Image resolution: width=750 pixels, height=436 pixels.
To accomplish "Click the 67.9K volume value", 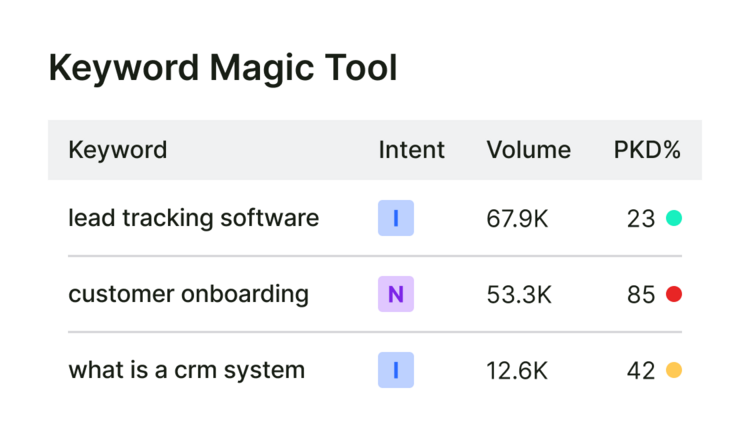I will point(517,219).
